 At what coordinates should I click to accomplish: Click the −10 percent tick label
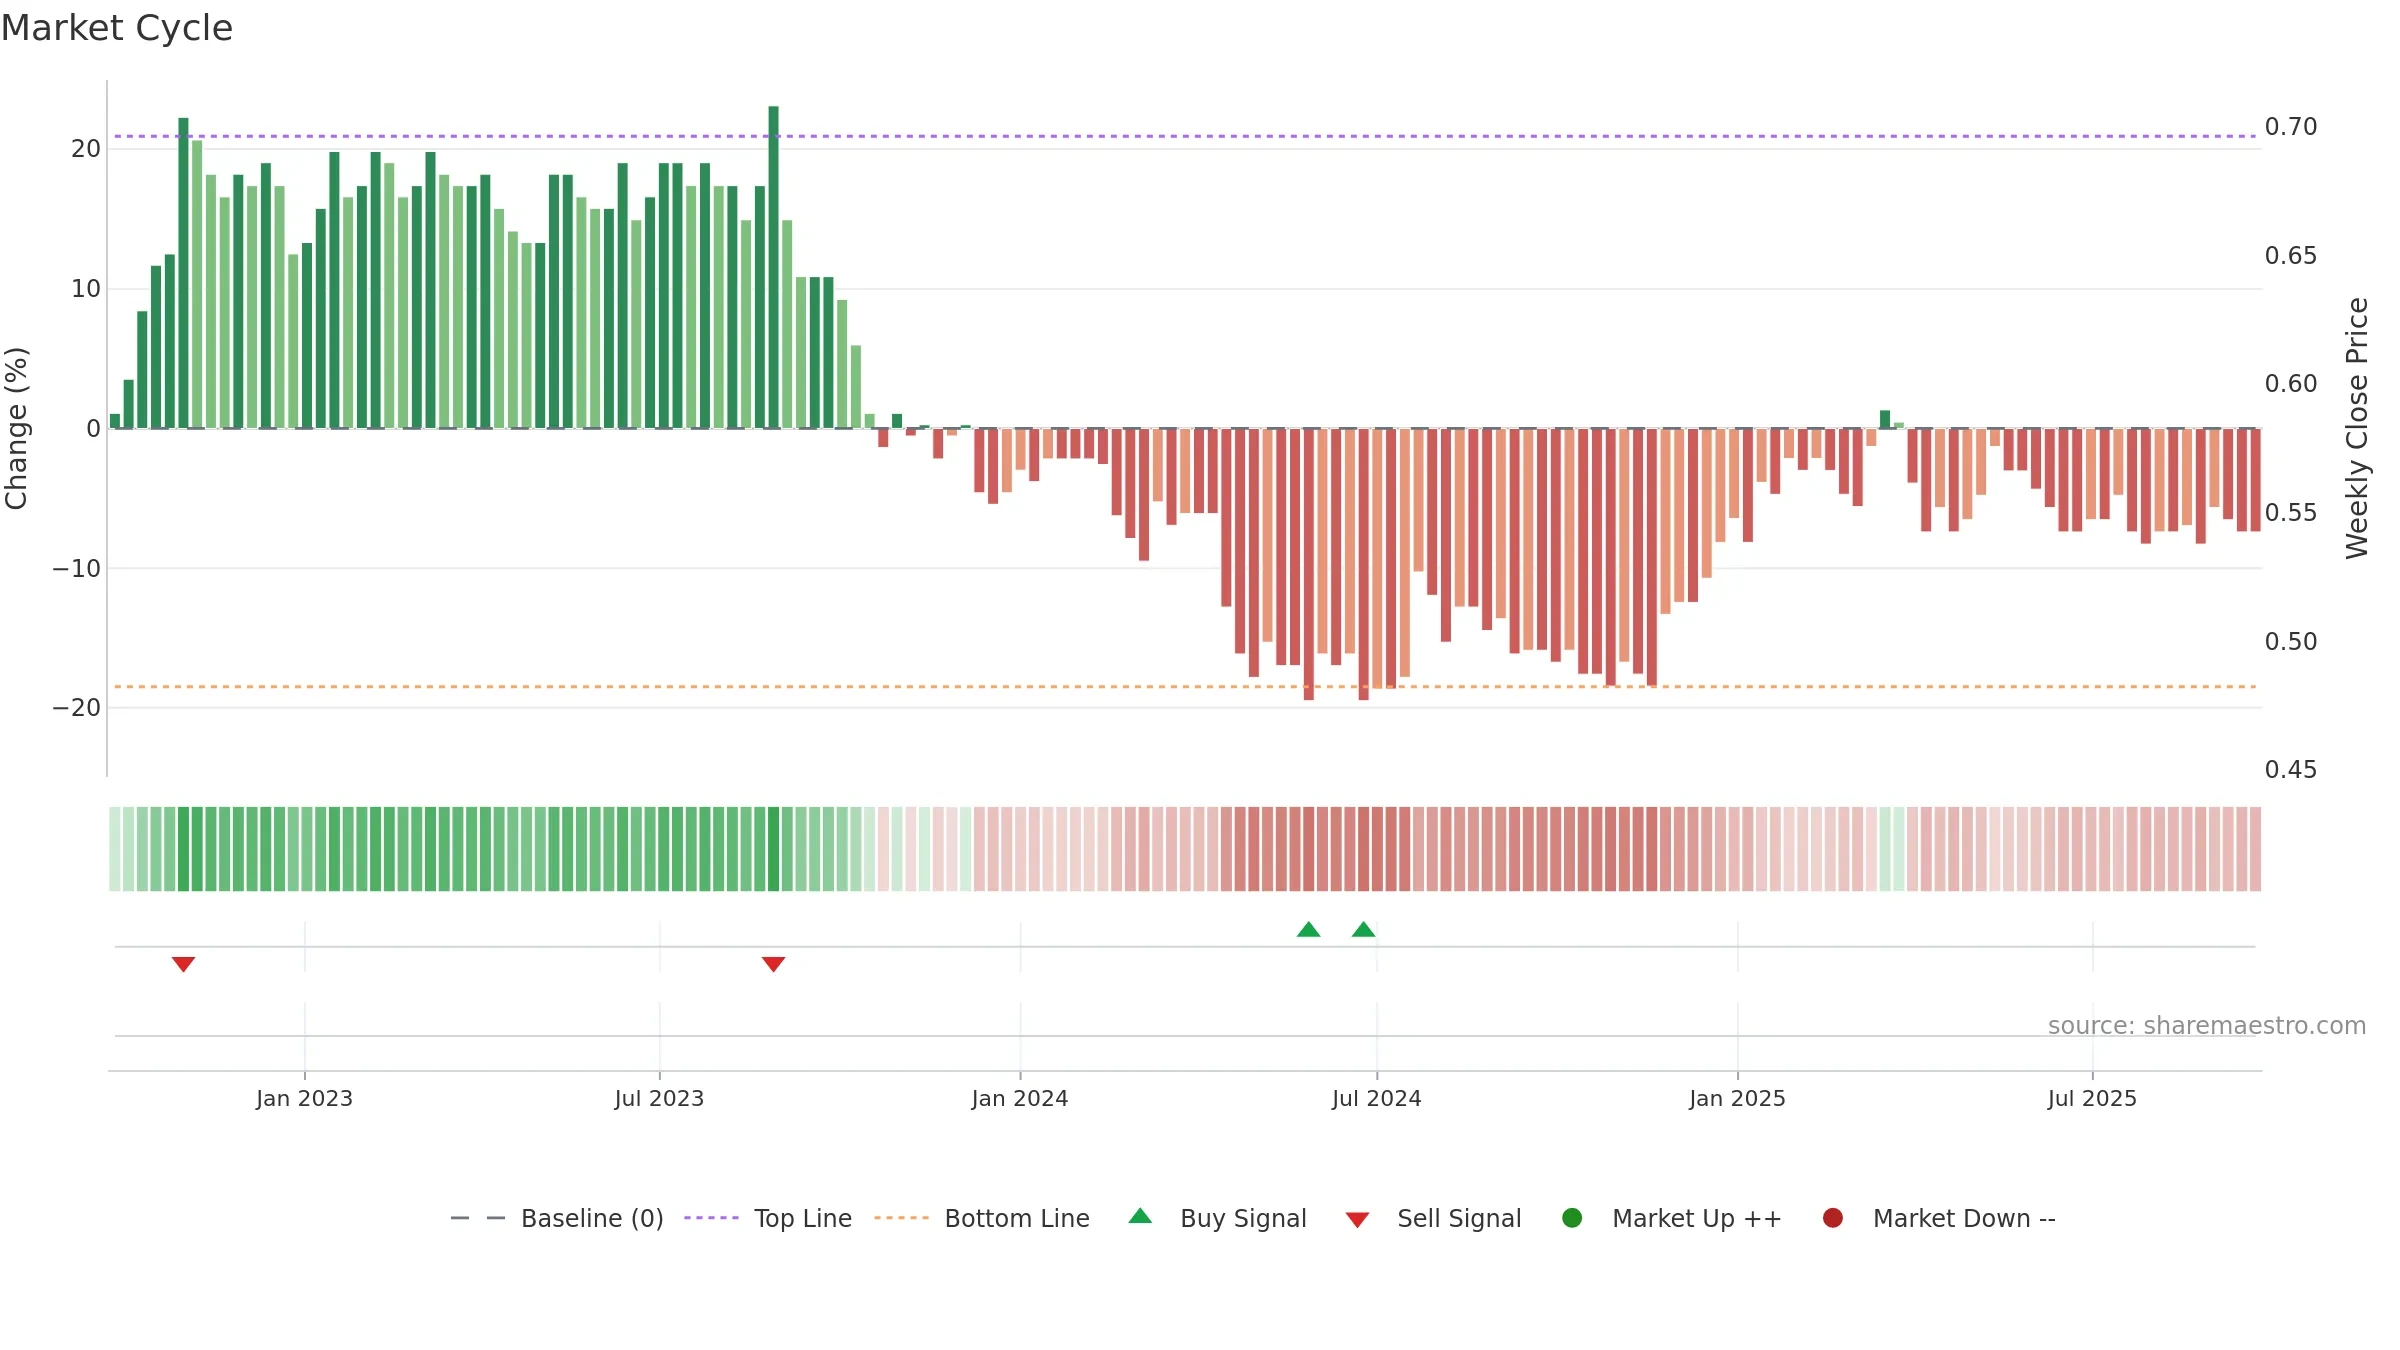point(77,569)
